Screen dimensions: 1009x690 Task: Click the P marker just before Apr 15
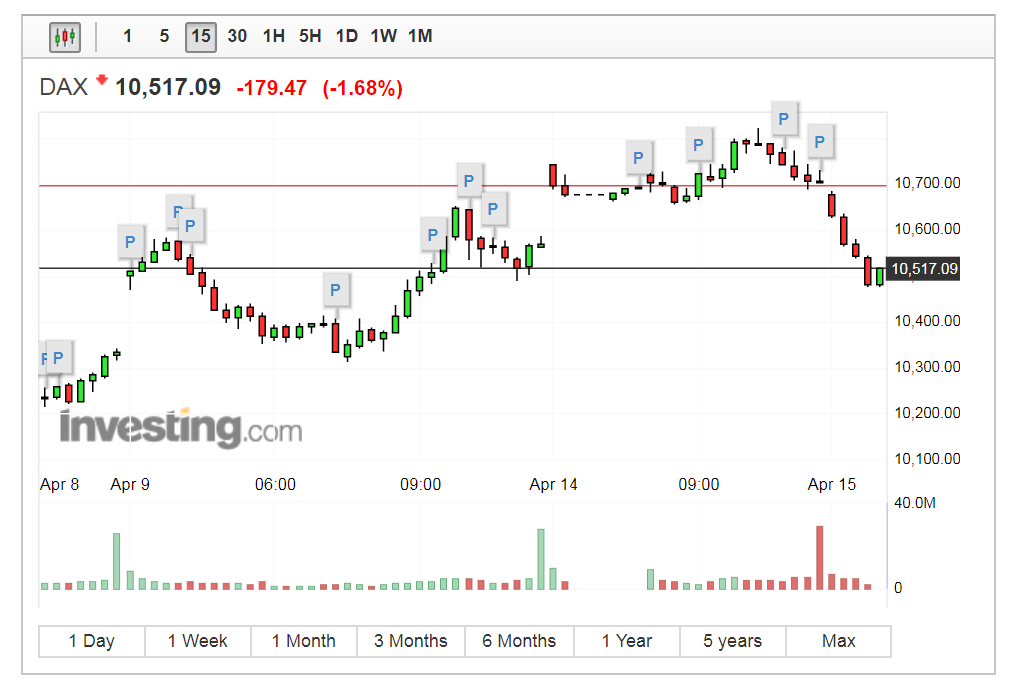pyautogui.click(x=821, y=142)
